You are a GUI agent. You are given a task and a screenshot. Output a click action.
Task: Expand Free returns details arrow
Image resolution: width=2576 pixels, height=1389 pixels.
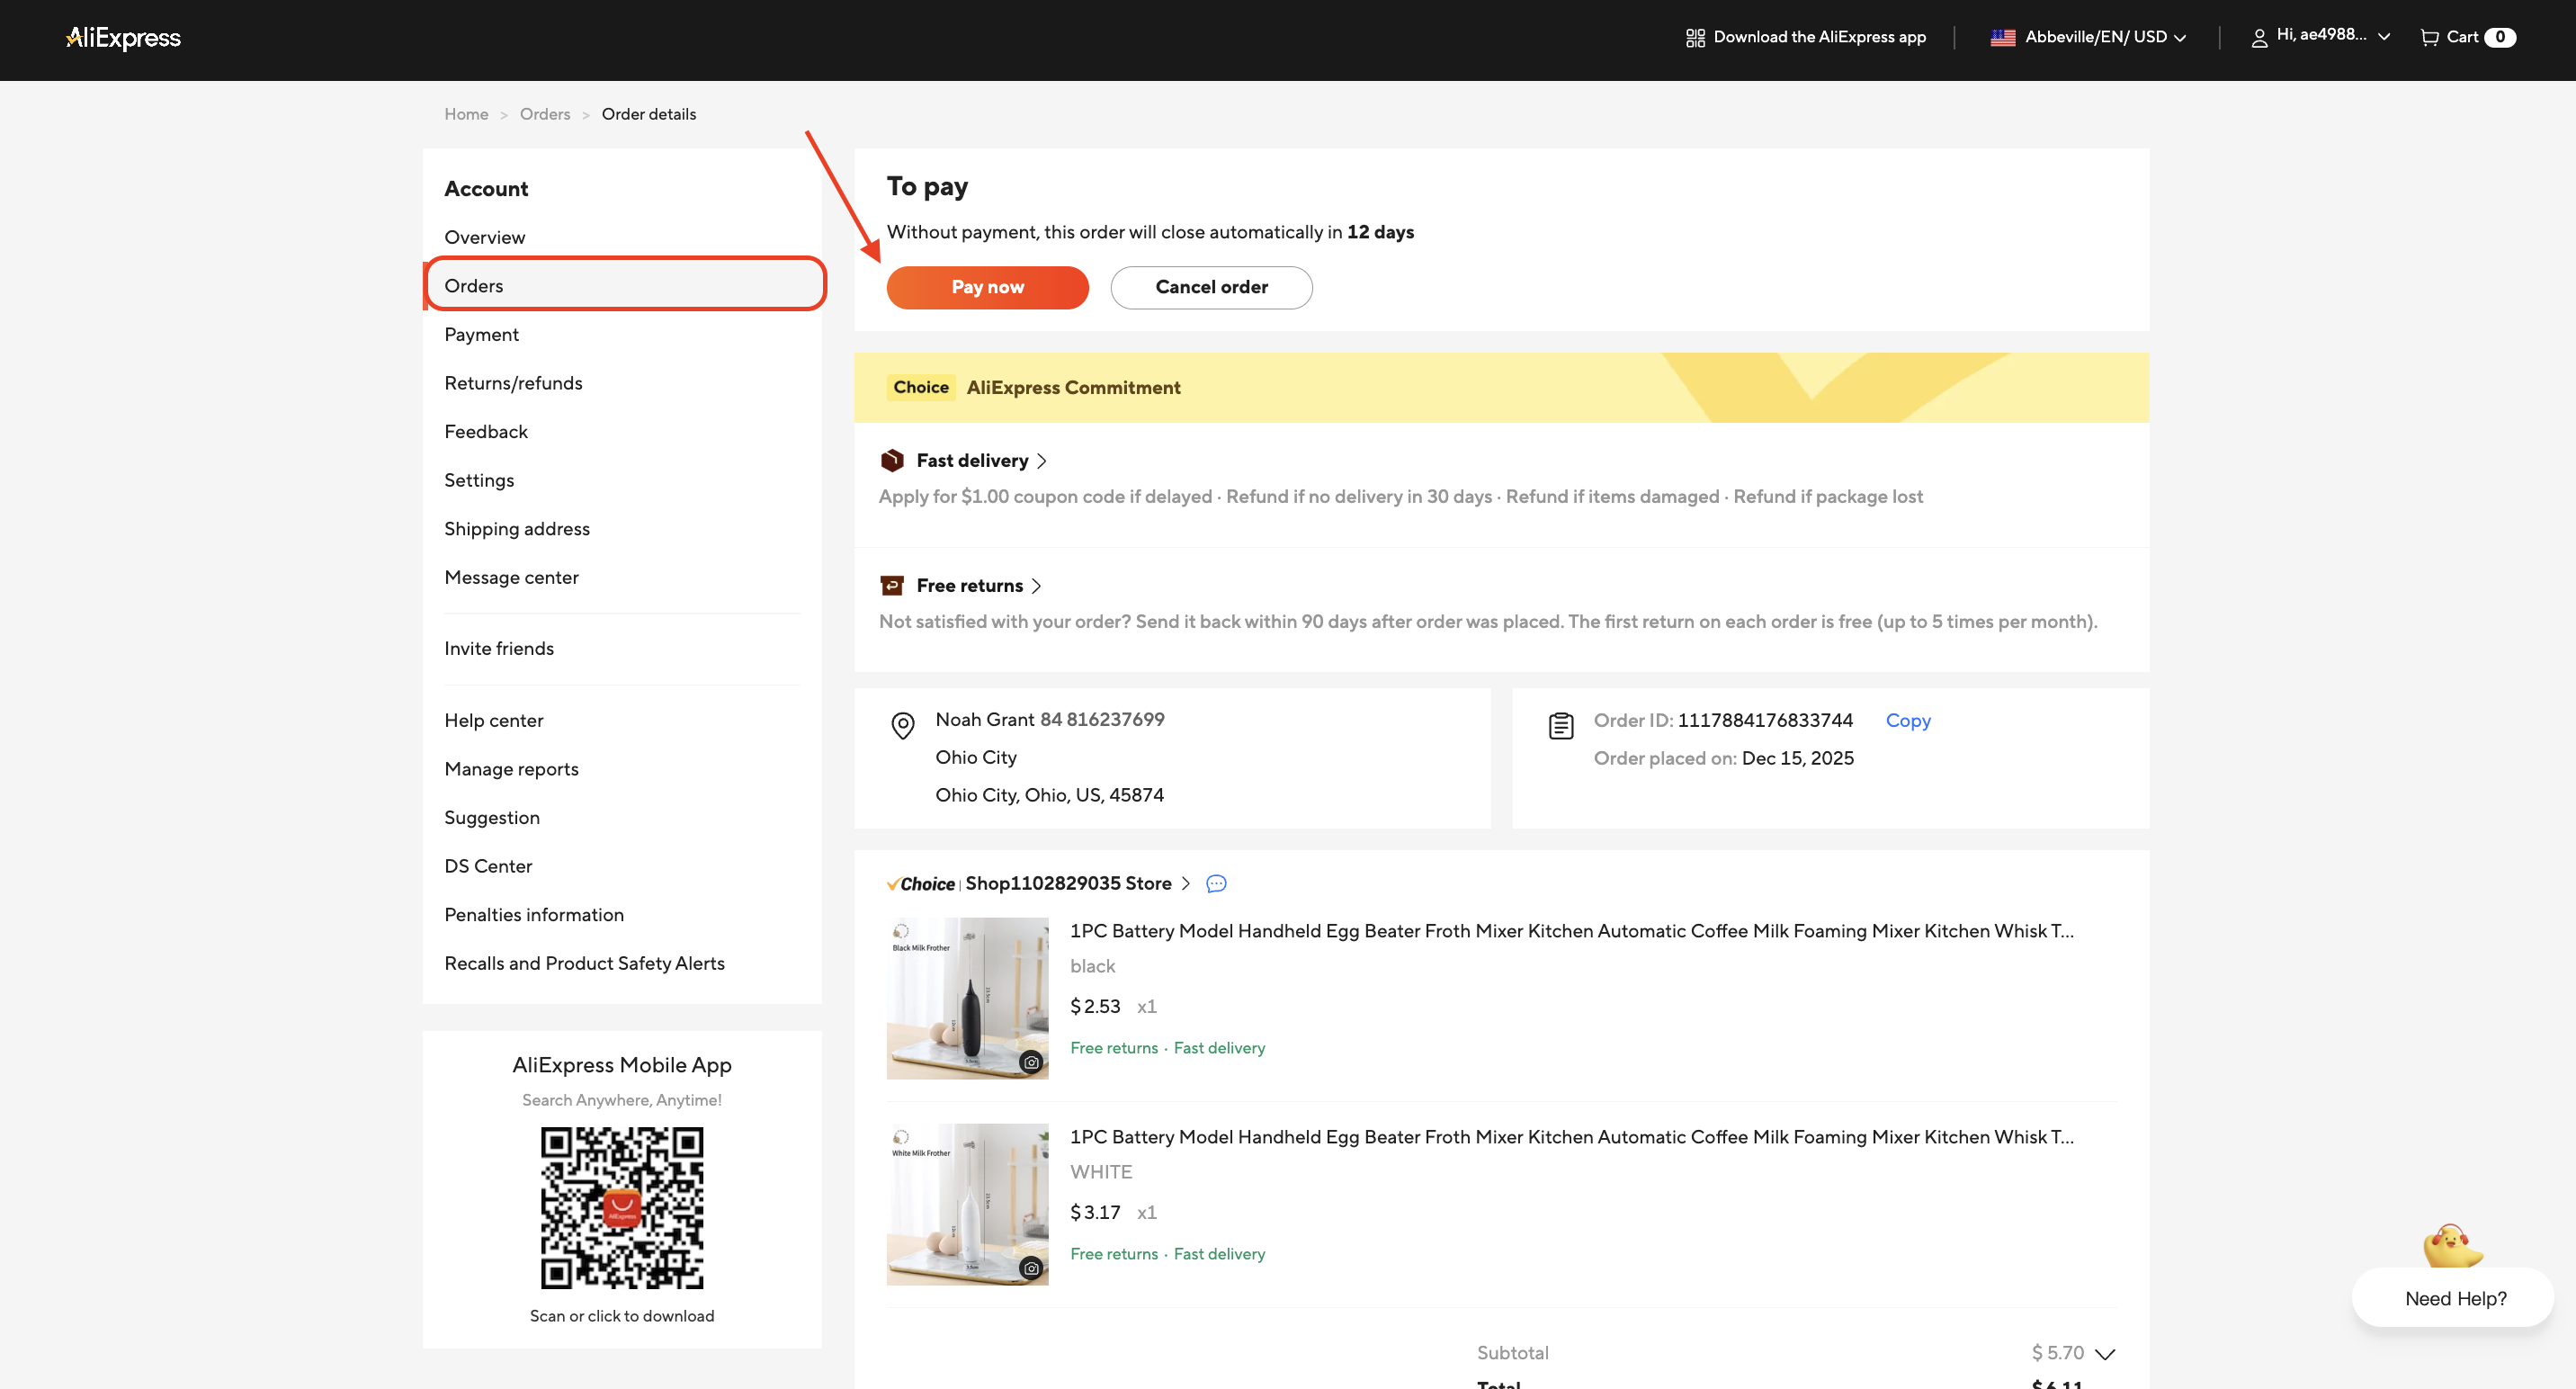tap(1036, 586)
